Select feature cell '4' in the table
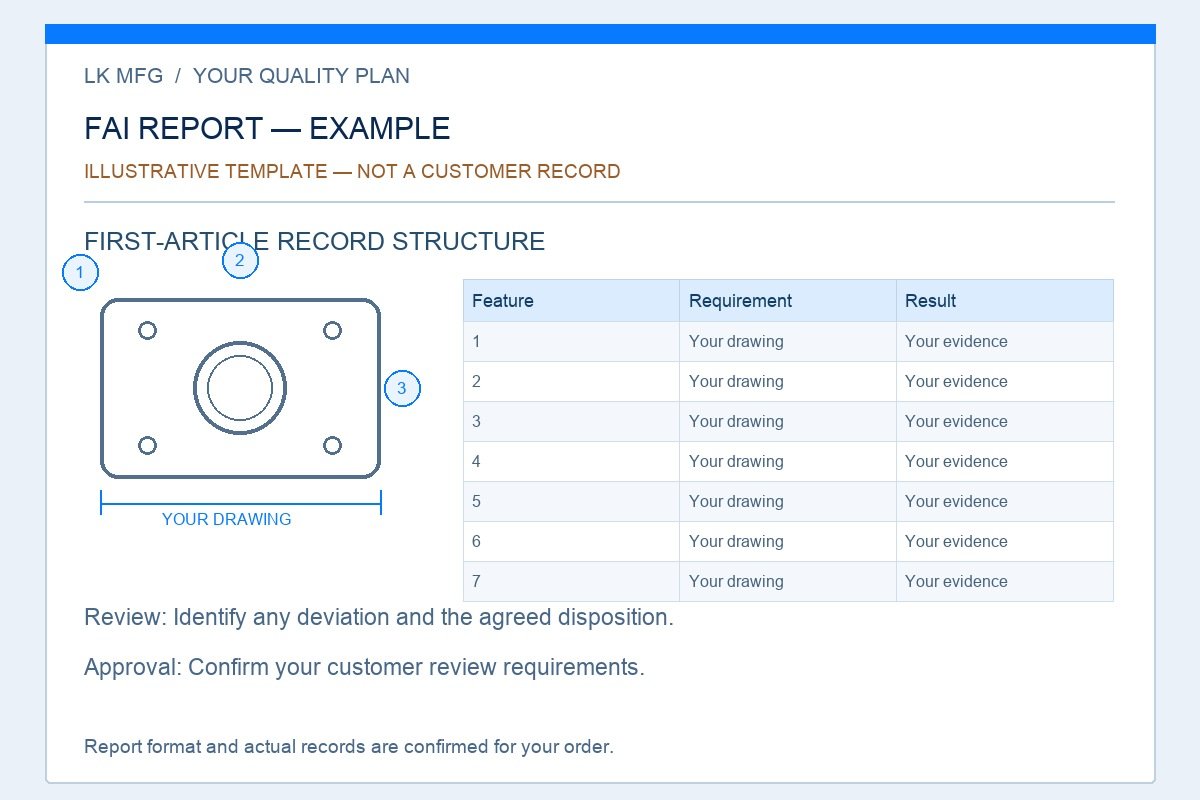The width and height of the screenshot is (1200, 800). [571, 461]
